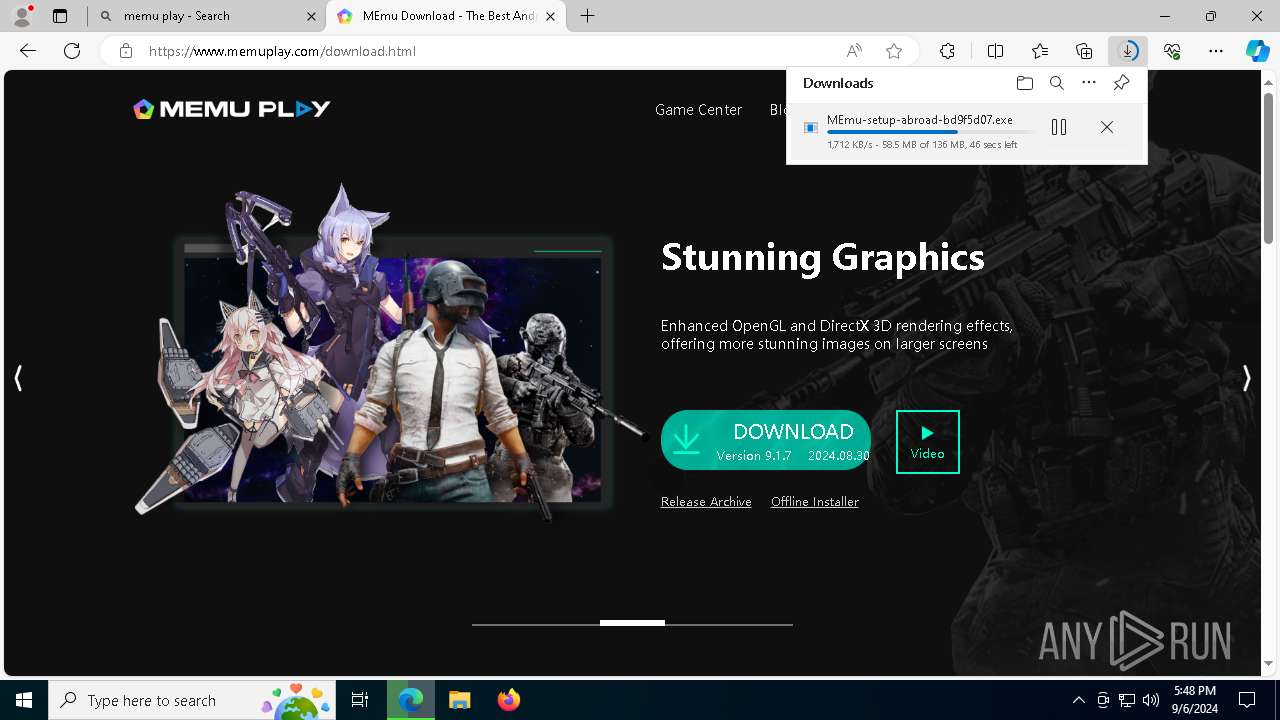Open more options in Downloads panel
This screenshot has width=1280, height=720.
[1089, 83]
